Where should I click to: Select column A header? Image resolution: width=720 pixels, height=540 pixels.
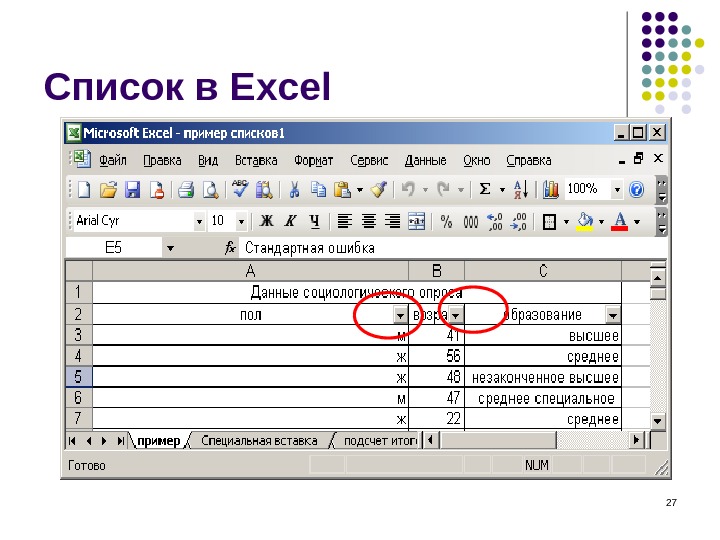251,271
